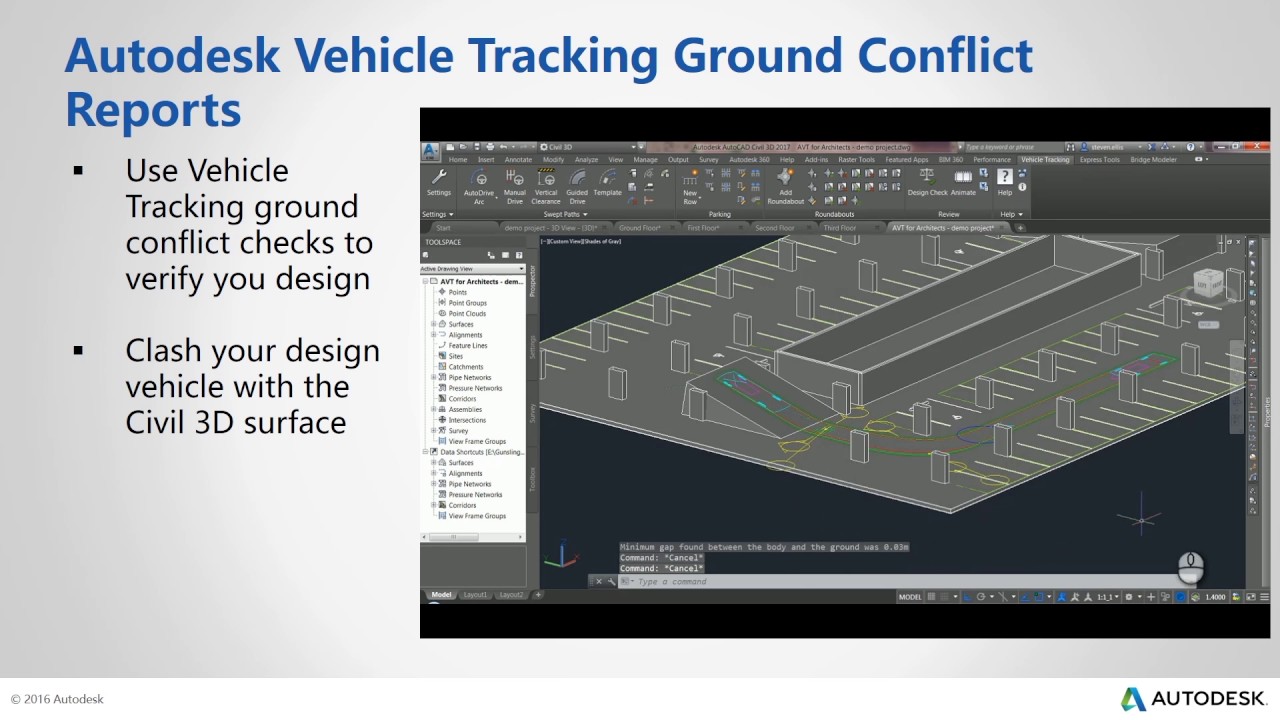Image resolution: width=1280 pixels, height=720 pixels.
Task: Click the AutoCAD application menu logo
Action: 430,152
